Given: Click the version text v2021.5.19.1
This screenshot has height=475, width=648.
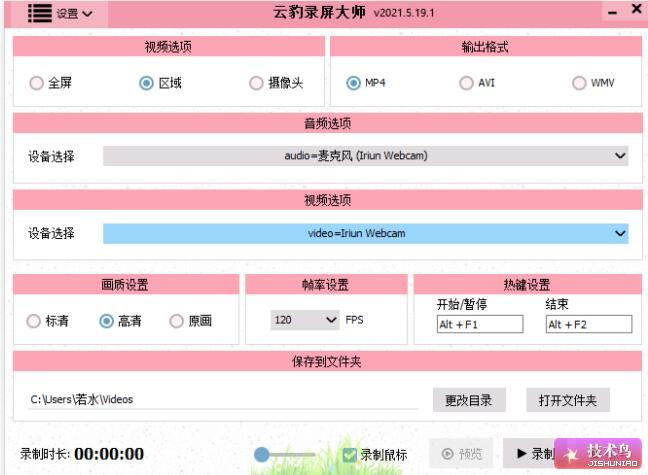Looking at the screenshot, I should 404,13.
